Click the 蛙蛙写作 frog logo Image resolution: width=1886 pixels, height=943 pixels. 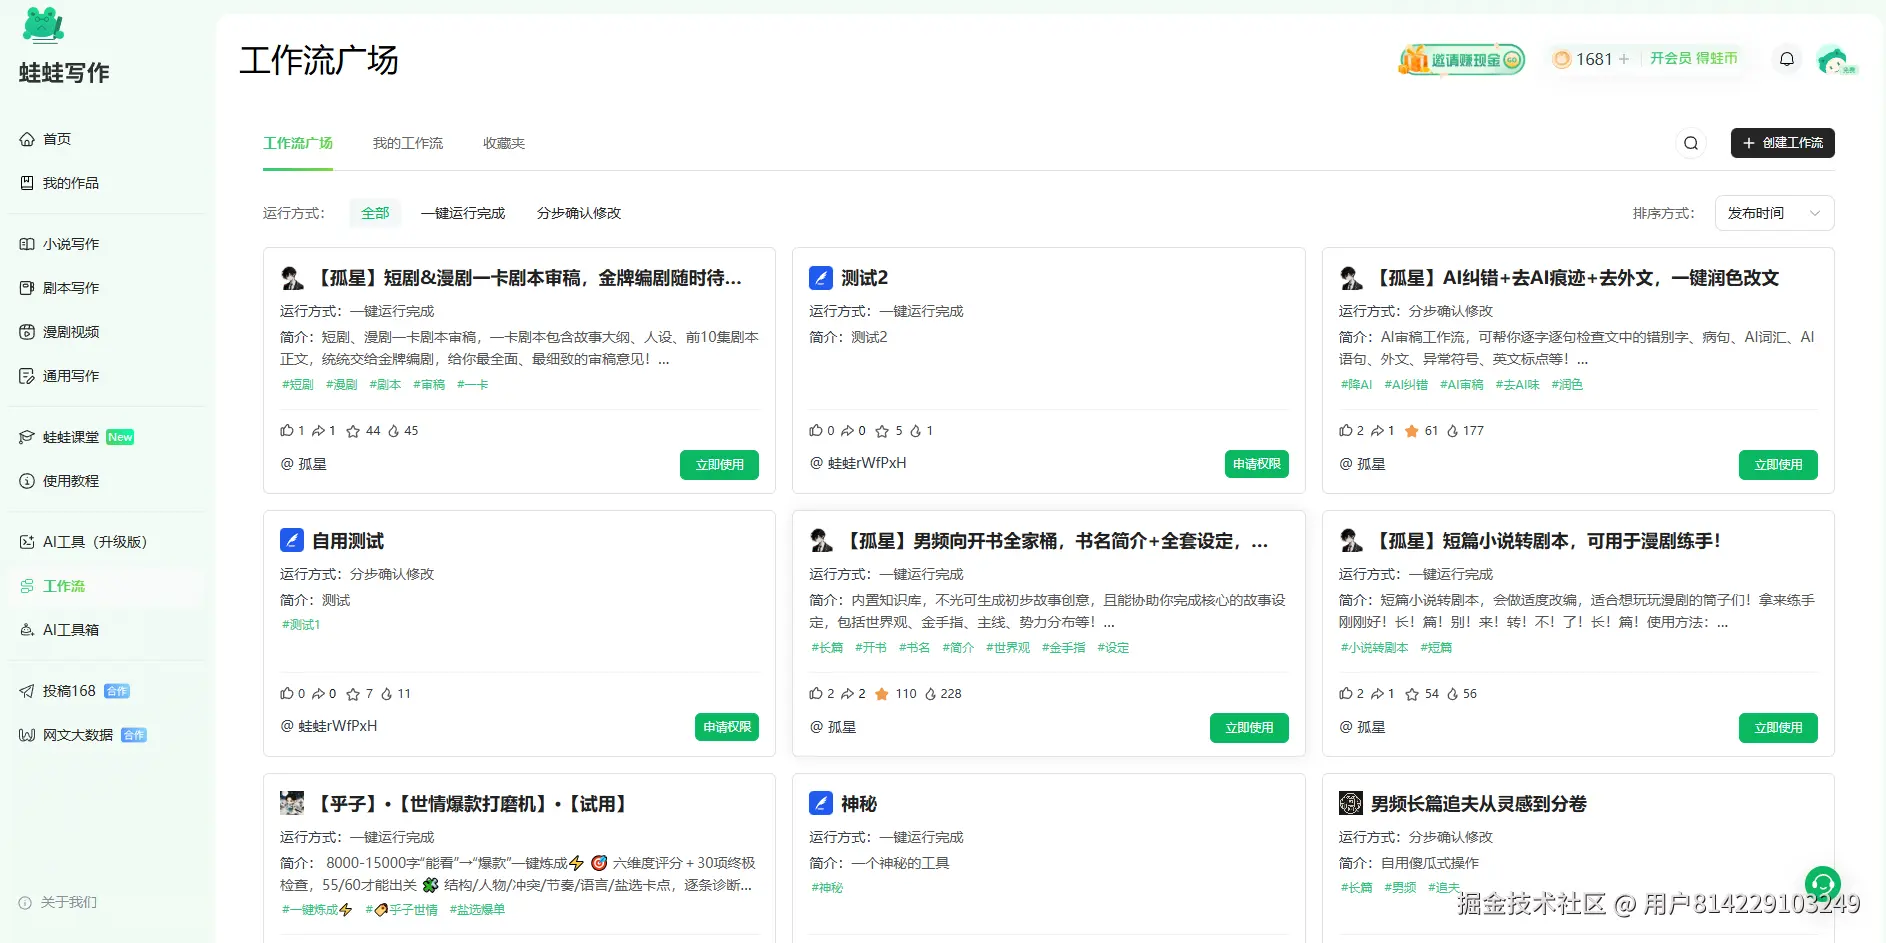coord(43,26)
